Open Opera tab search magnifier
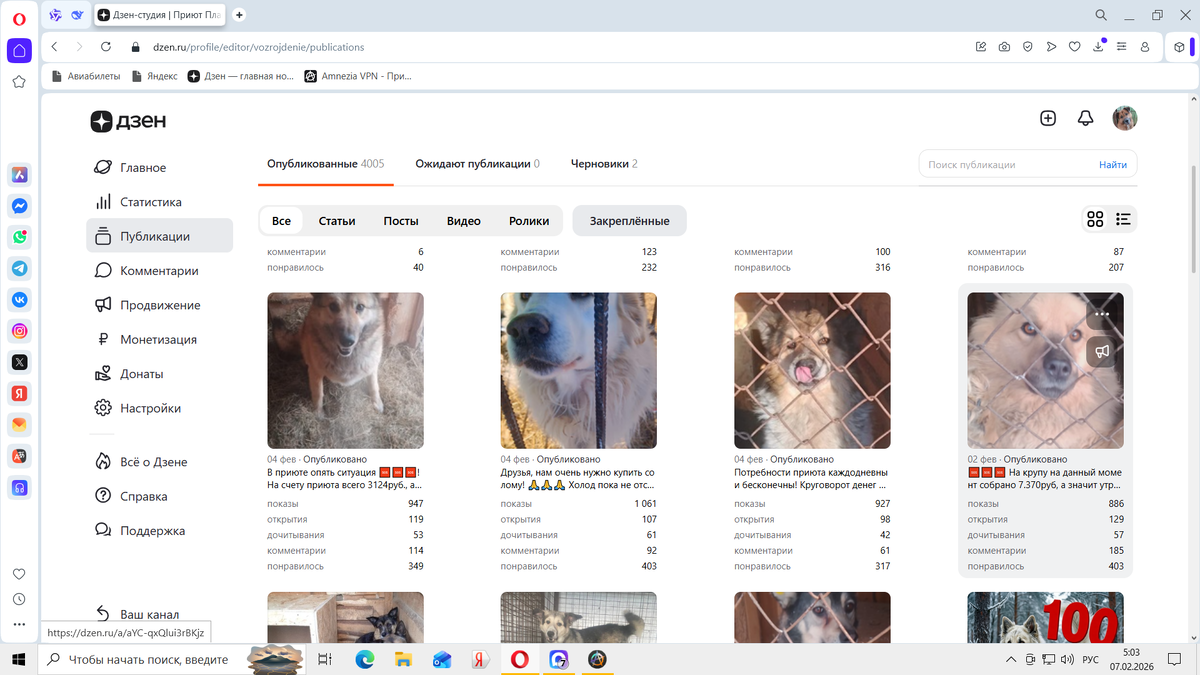 (1101, 15)
